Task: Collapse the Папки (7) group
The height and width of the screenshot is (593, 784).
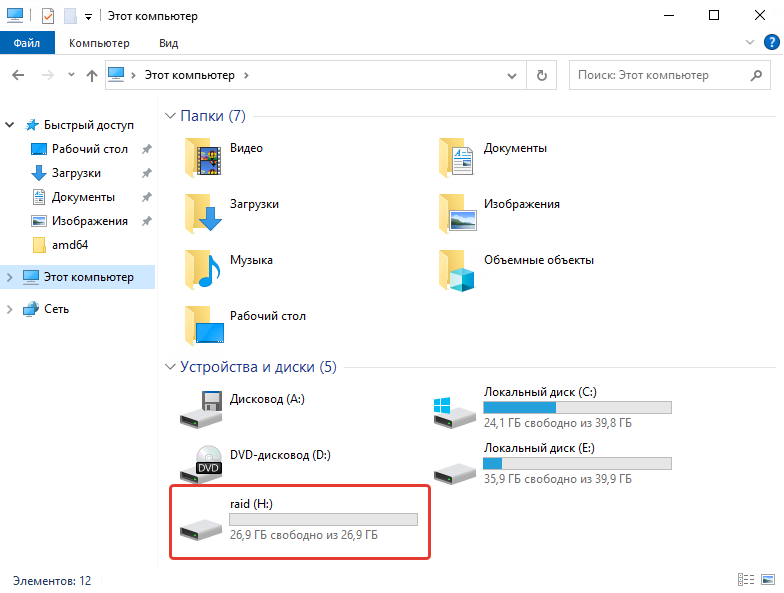Action: coord(169,116)
